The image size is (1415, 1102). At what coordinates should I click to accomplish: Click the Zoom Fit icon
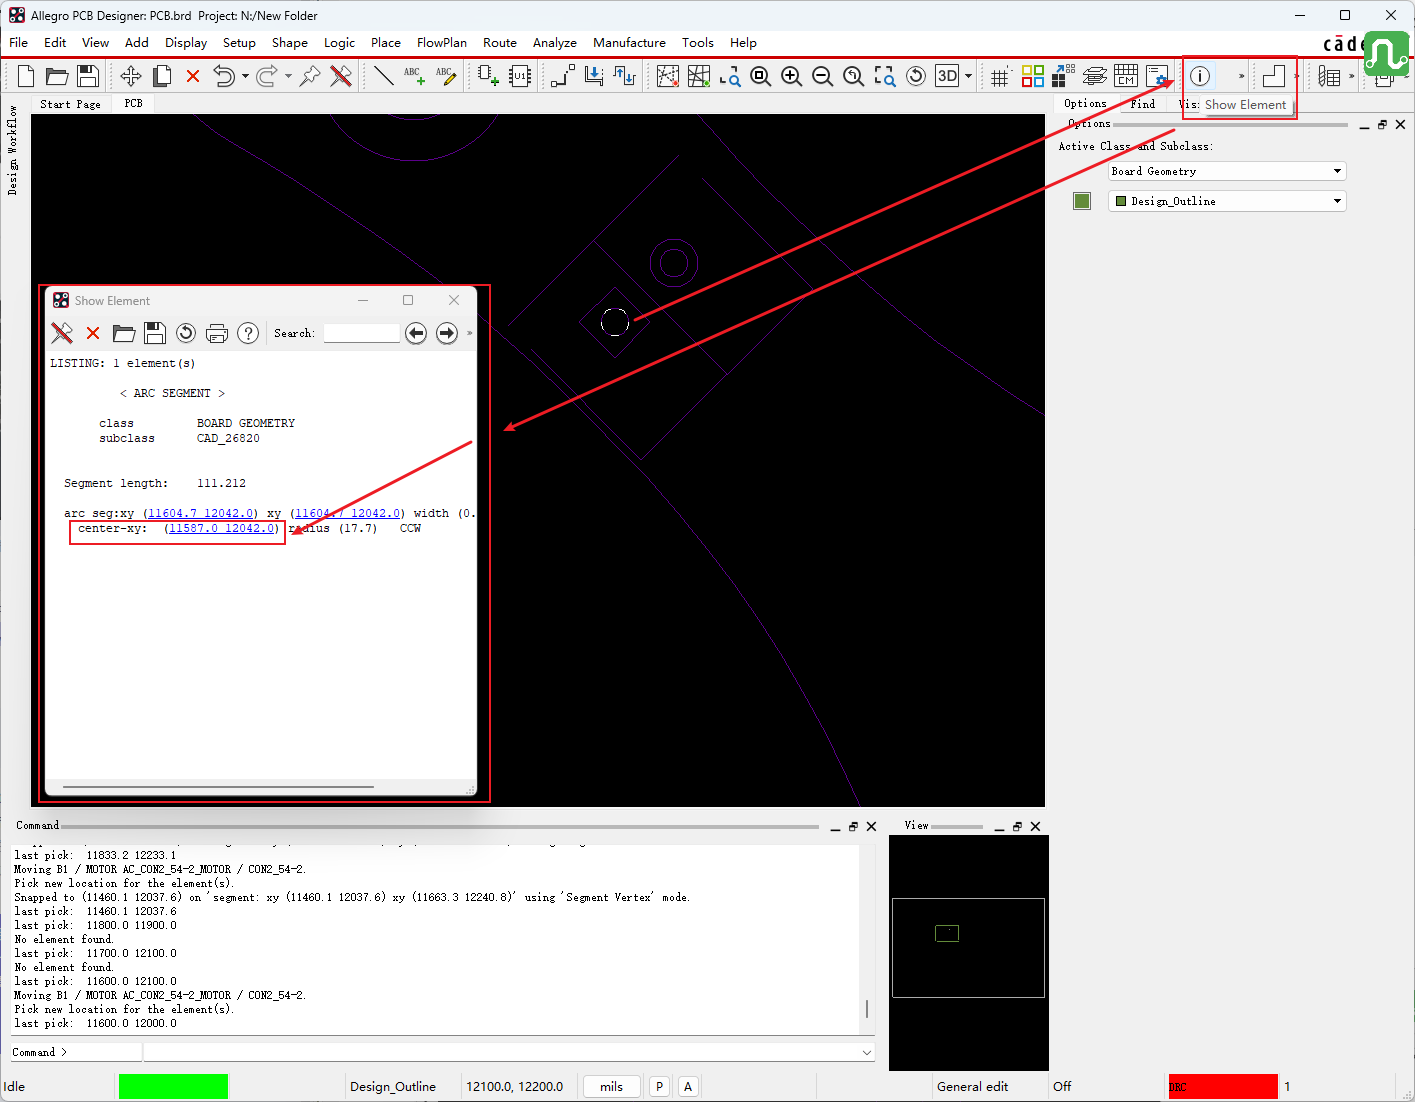point(761,76)
